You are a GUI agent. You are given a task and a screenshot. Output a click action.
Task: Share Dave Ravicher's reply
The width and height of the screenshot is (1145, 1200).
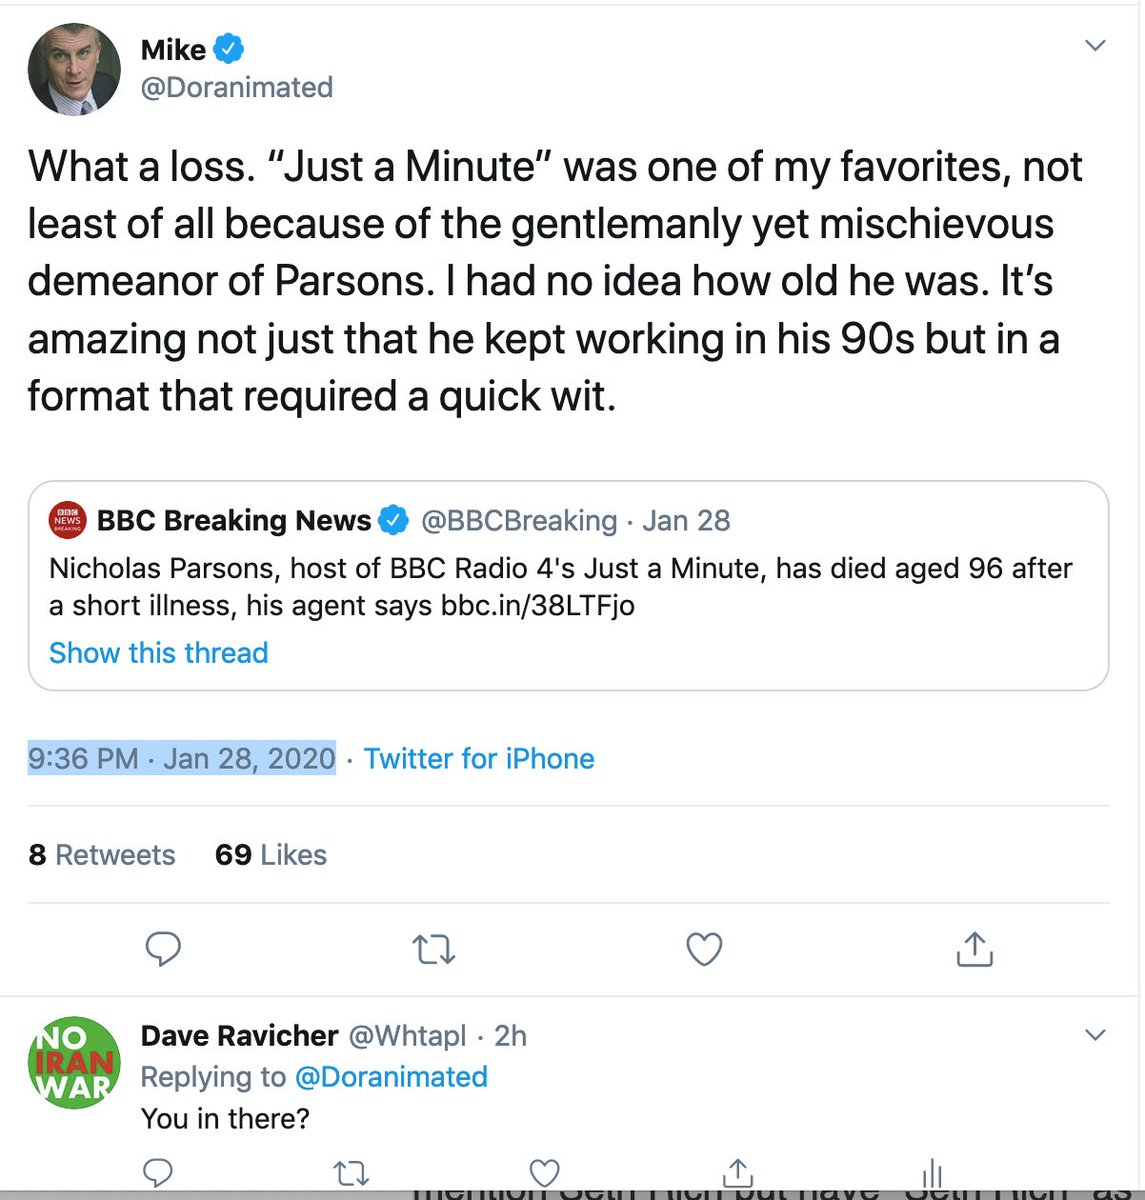[737, 1172]
